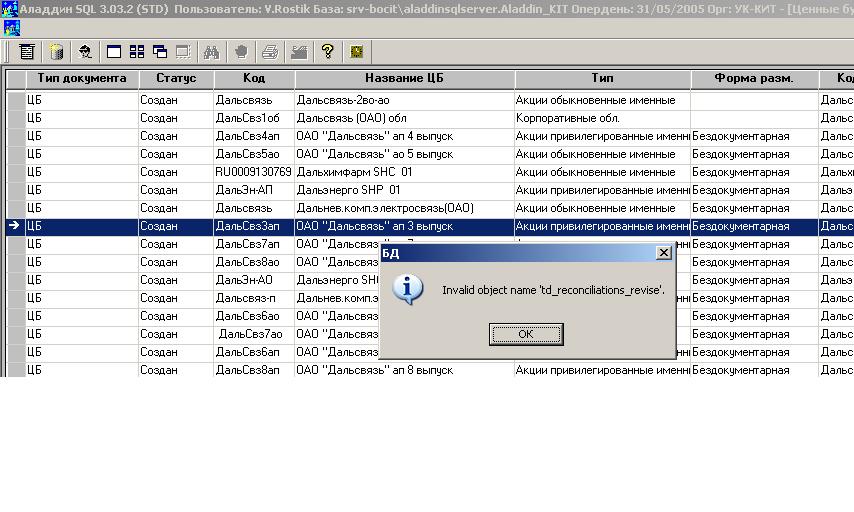This screenshot has width=854, height=512.
Task: Click the yellow clock toolbar icon
Action: [357, 52]
